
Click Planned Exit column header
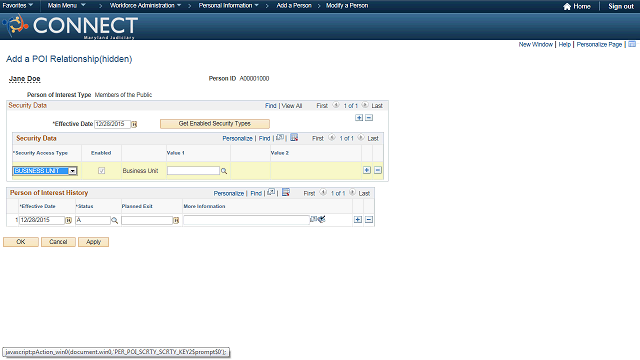[137, 206]
